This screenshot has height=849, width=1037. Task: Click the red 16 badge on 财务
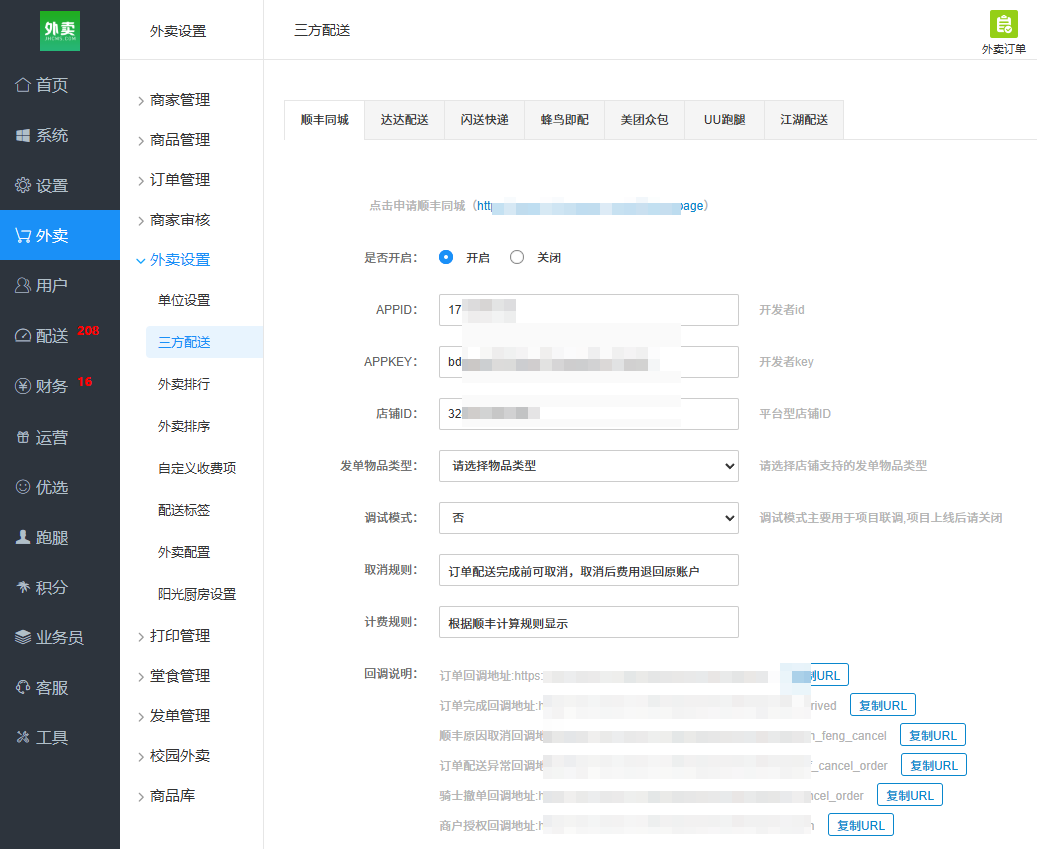pos(85,382)
